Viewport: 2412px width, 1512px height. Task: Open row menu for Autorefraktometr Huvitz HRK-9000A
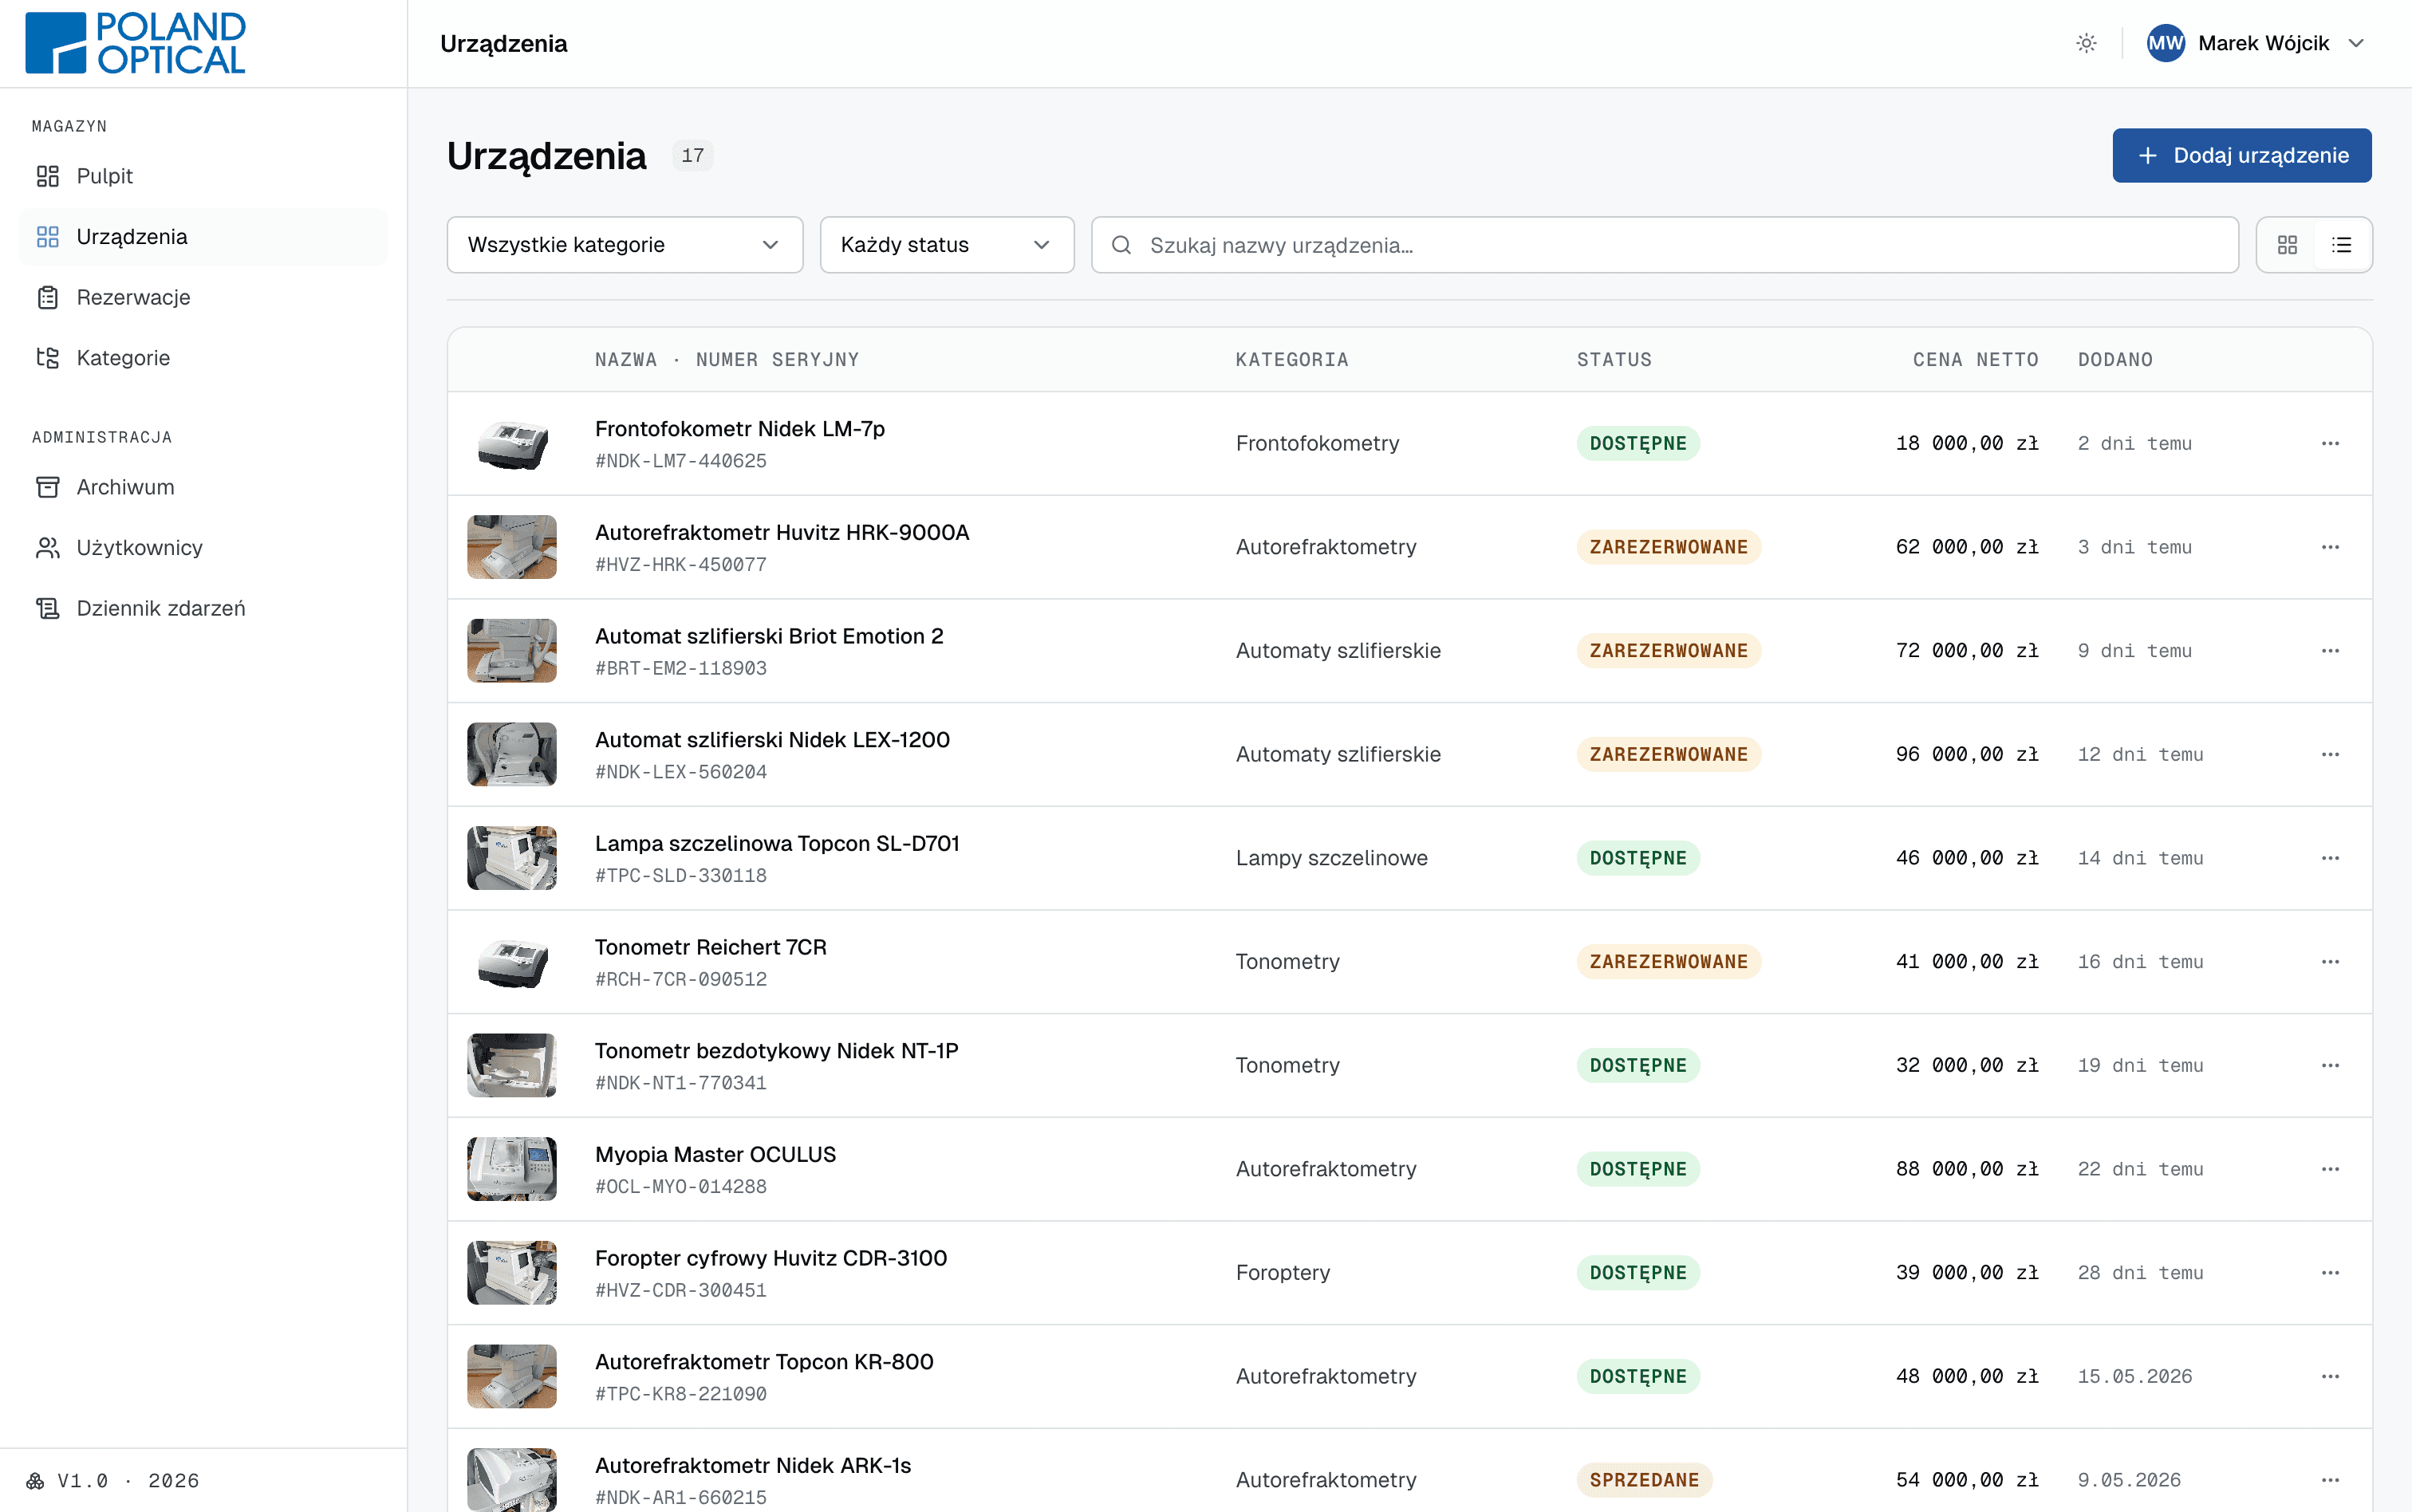(x=2330, y=547)
